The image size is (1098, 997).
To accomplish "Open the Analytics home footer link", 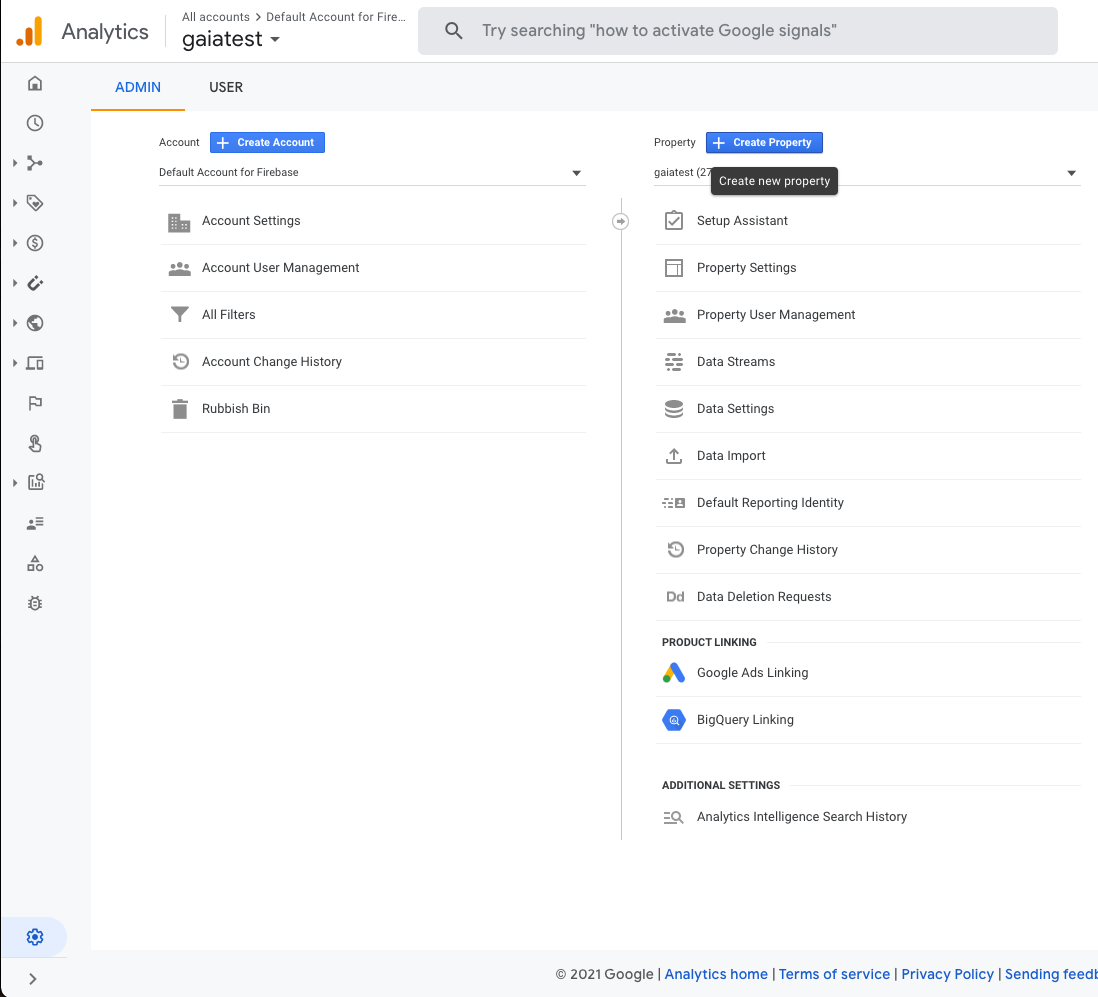I will pyautogui.click(x=716, y=974).
